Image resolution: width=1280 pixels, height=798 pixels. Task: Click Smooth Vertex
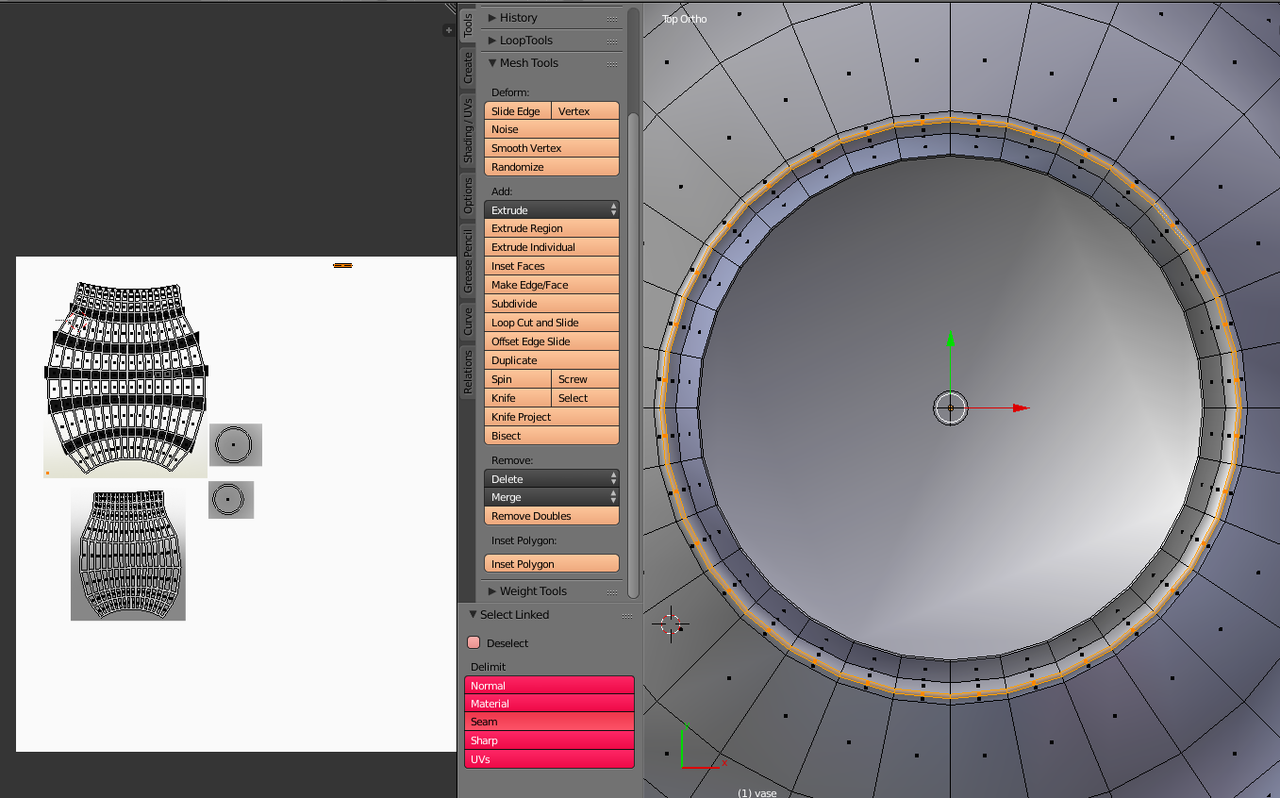(552, 148)
